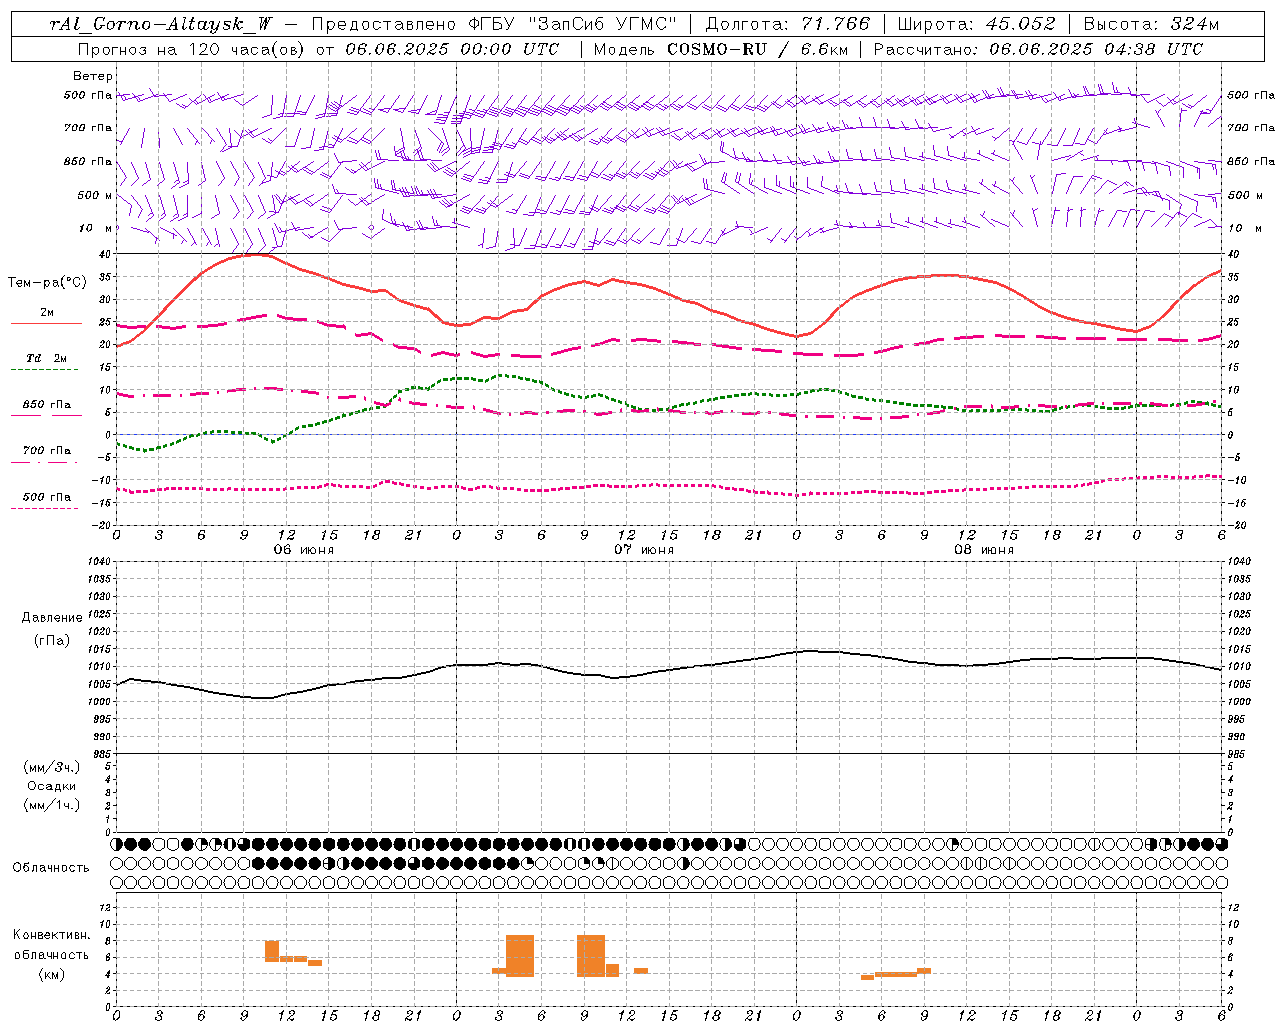1280x1024 pixels.
Task: Click the Долгота: 71.766 value
Action: [x=788, y=24]
